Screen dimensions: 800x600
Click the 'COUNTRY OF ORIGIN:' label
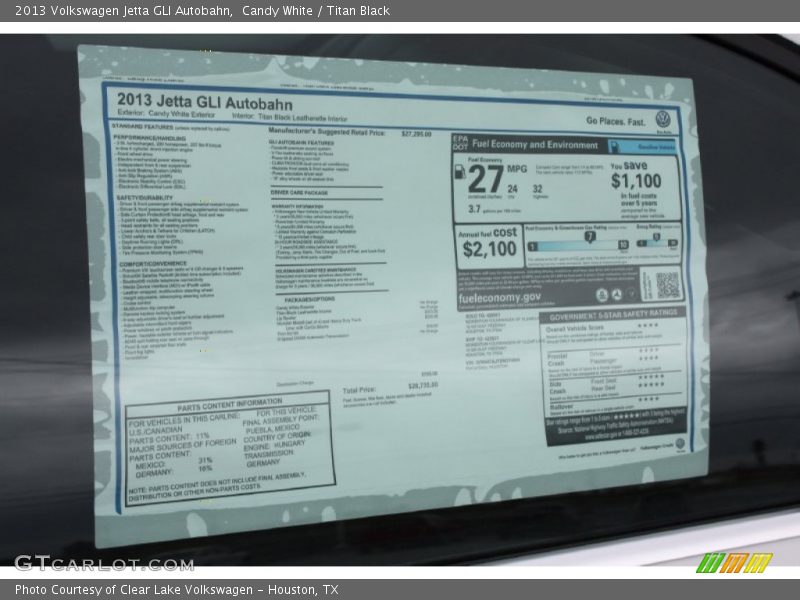pos(277,437)
